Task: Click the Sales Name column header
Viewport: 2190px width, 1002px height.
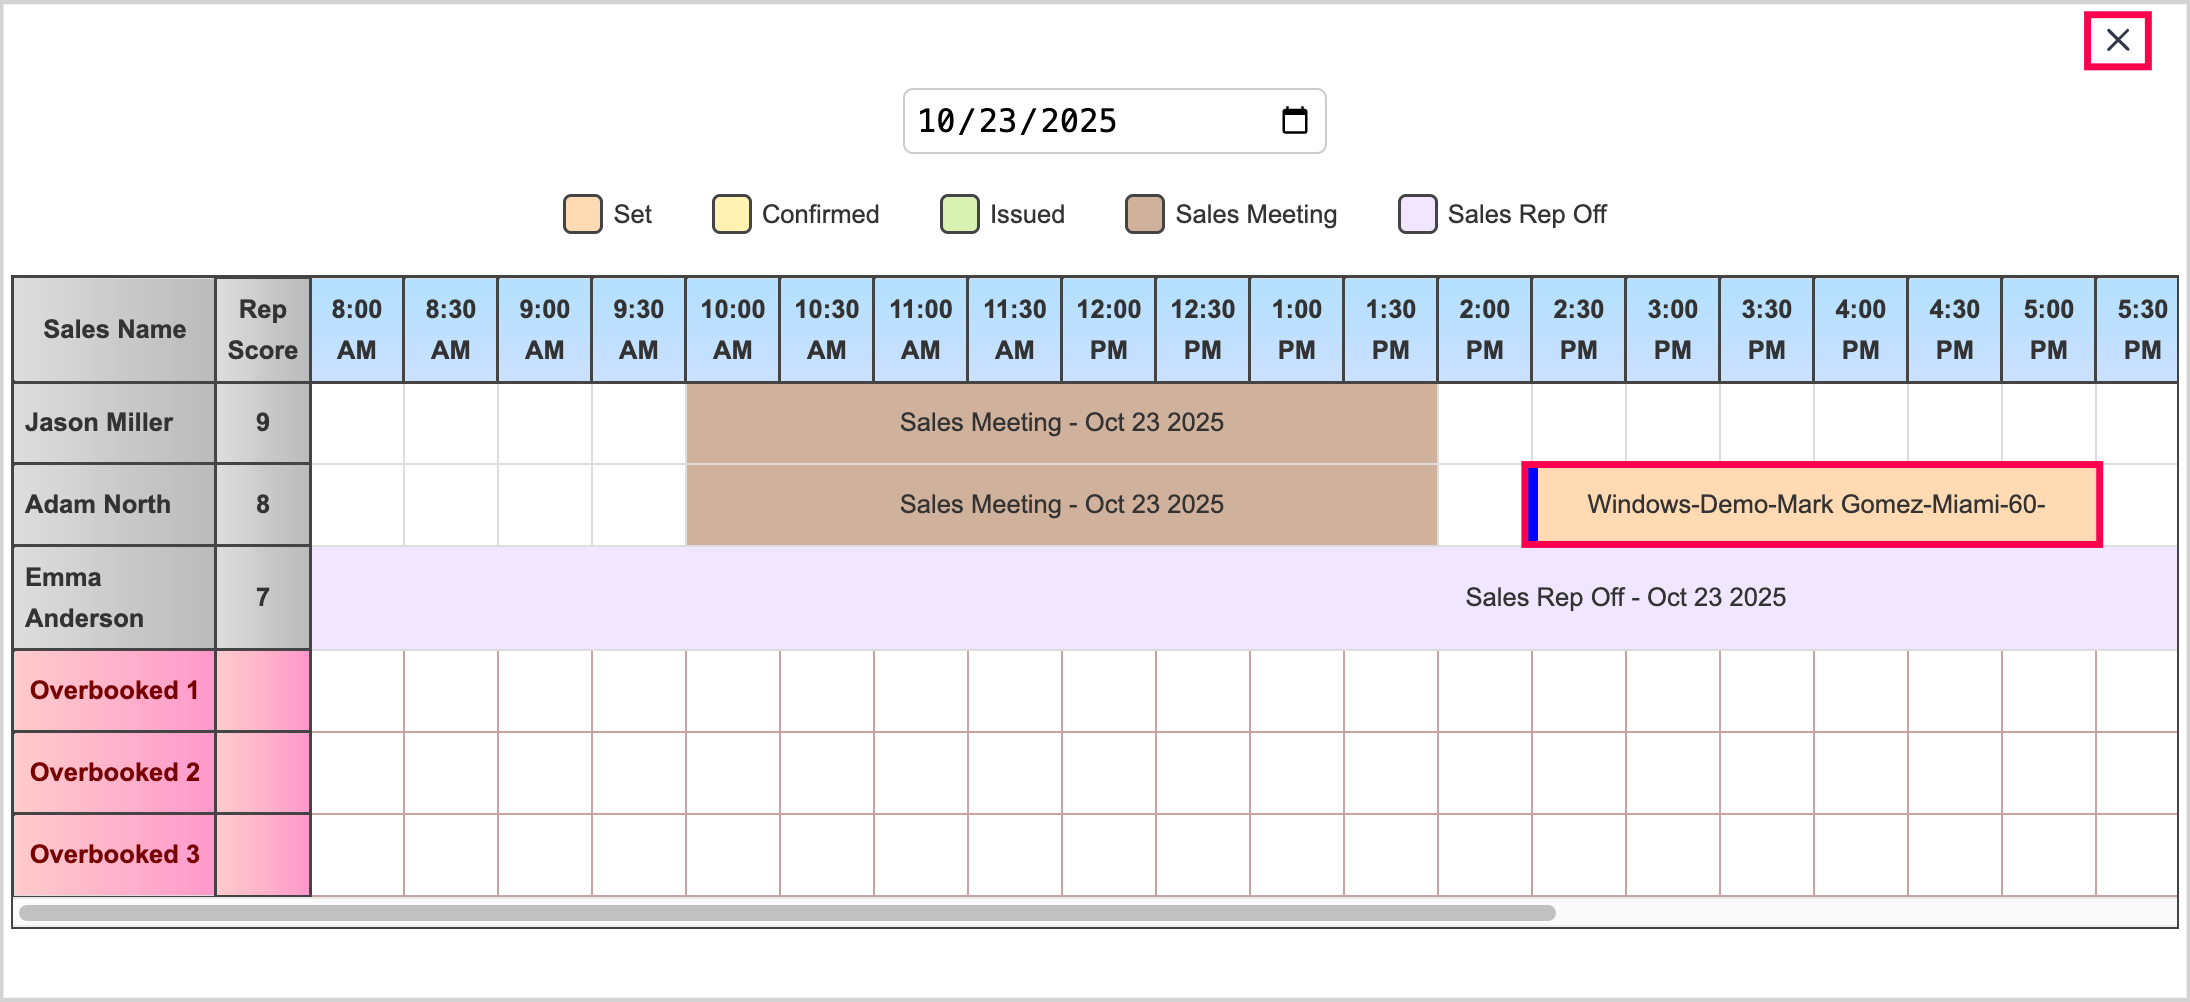Action: click(114, 330)
